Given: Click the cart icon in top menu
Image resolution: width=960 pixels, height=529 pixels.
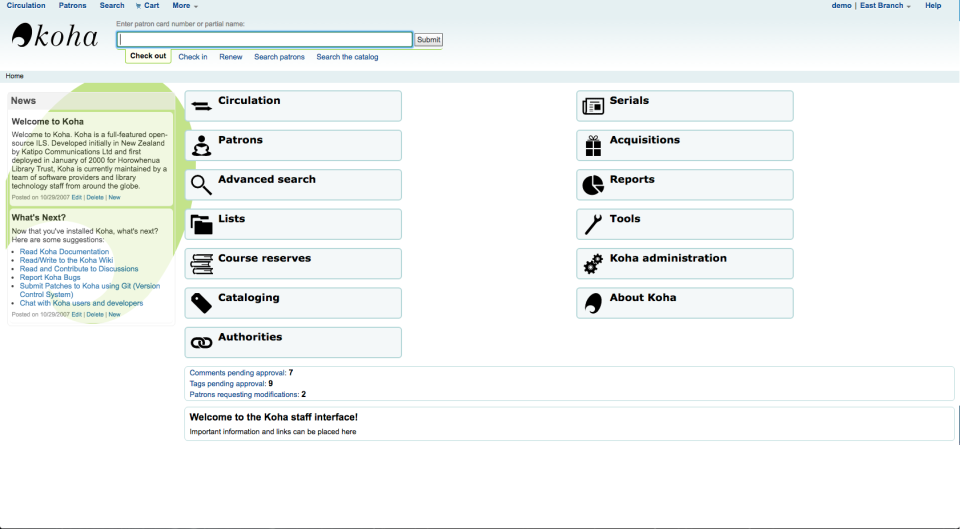Looking at the screenshot, I should 138,6.
